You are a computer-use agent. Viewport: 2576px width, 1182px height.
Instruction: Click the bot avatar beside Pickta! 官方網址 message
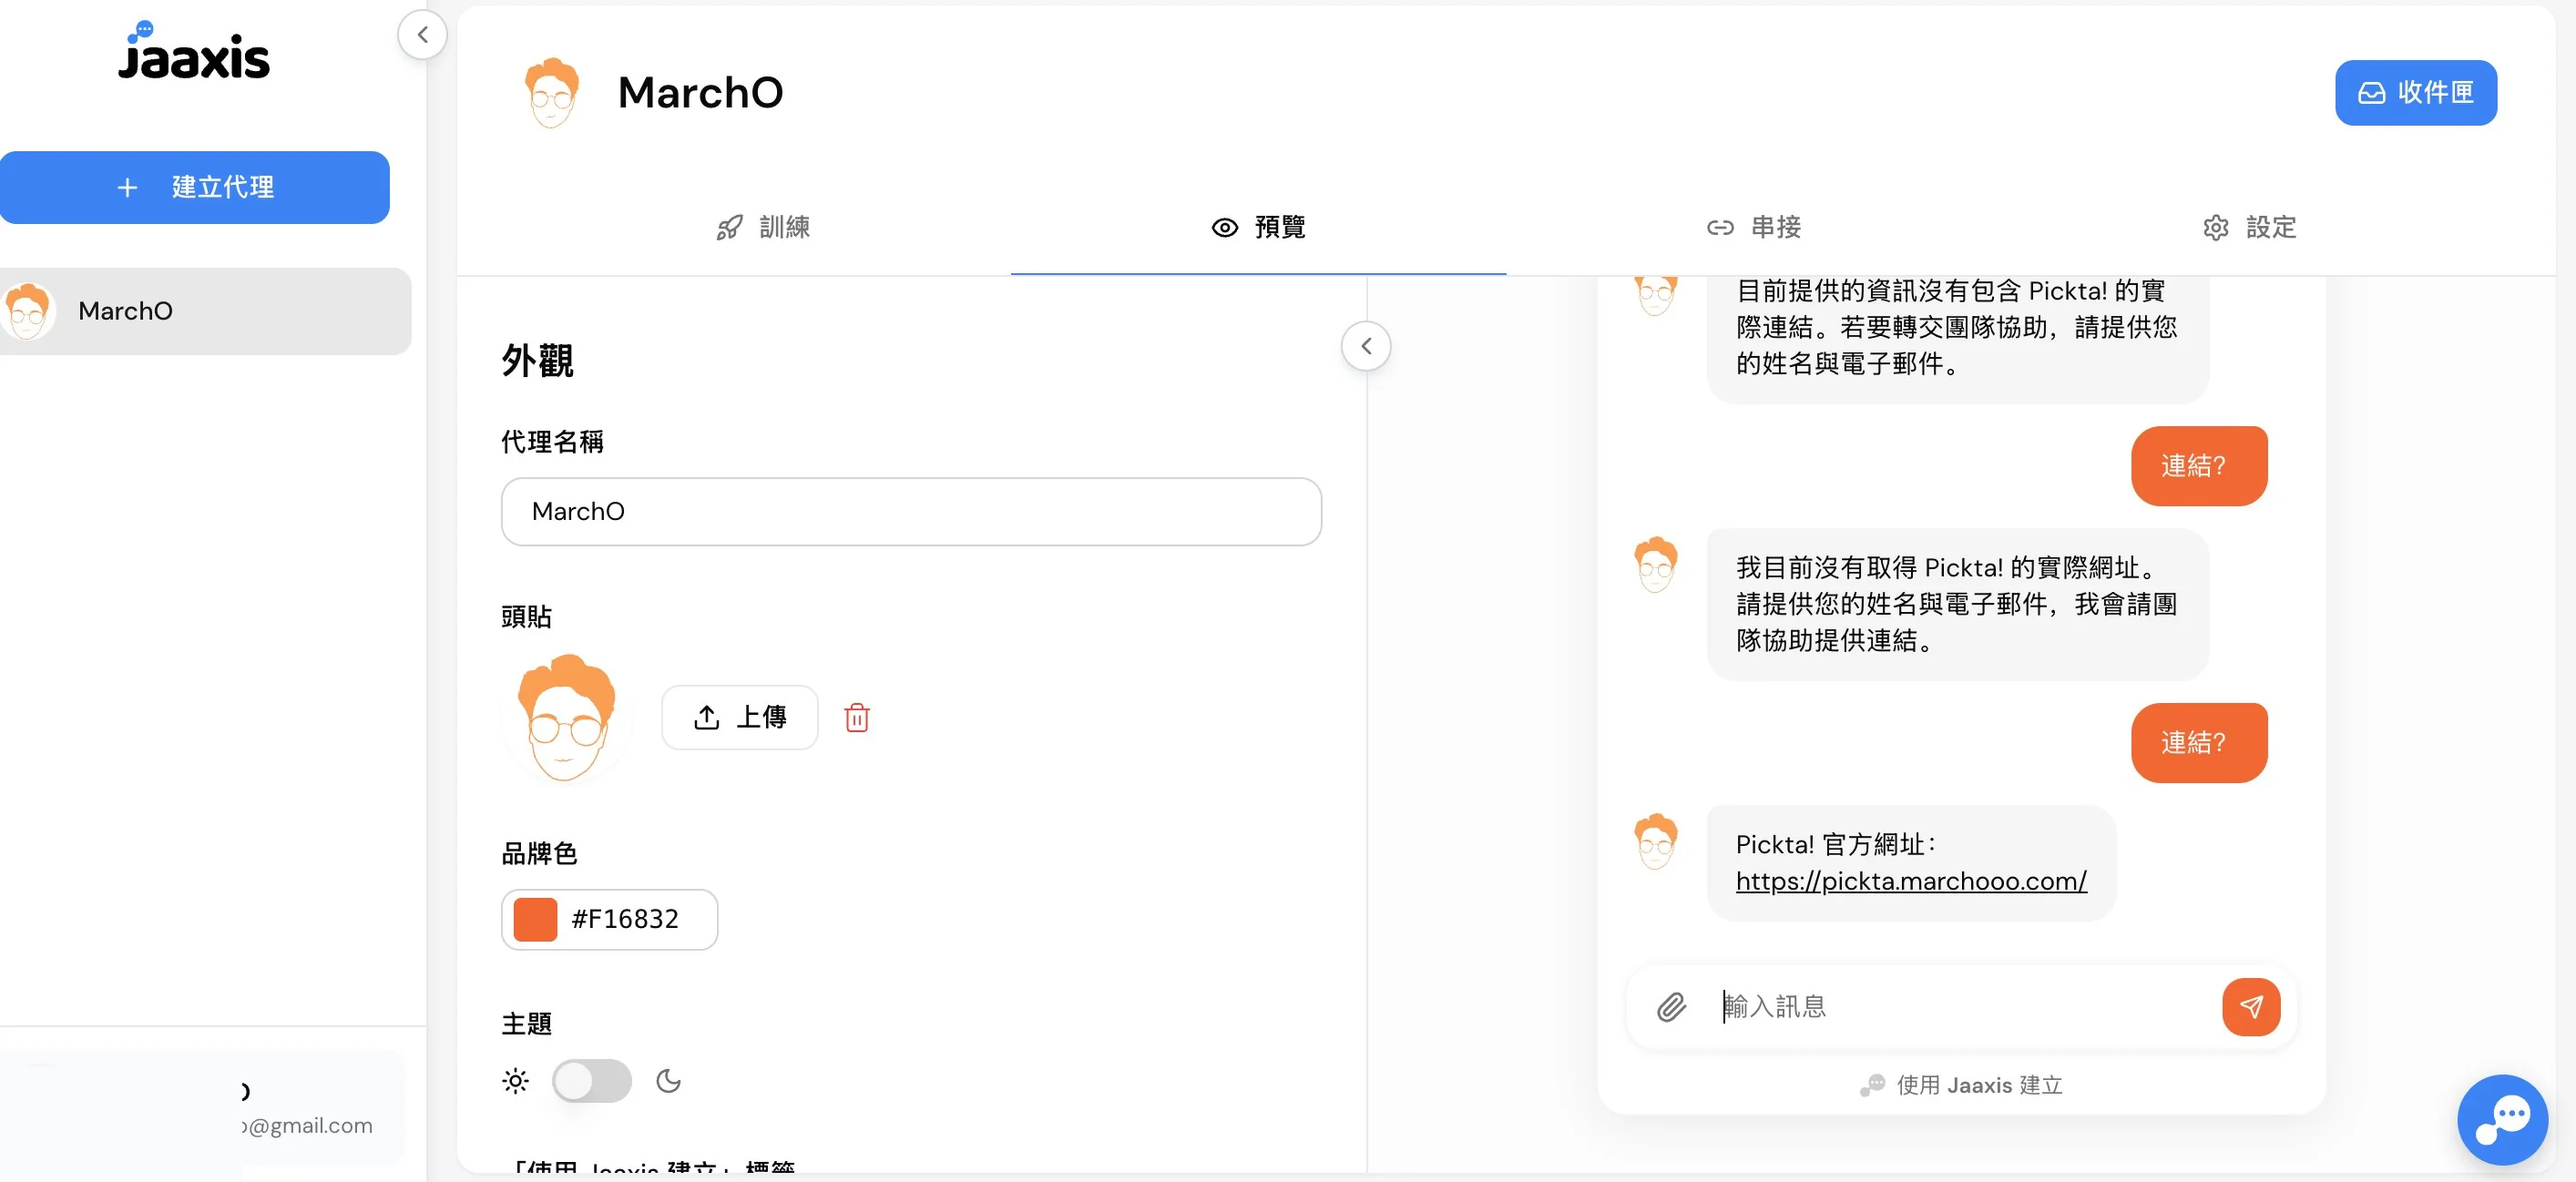click(x=1655, y=841)
